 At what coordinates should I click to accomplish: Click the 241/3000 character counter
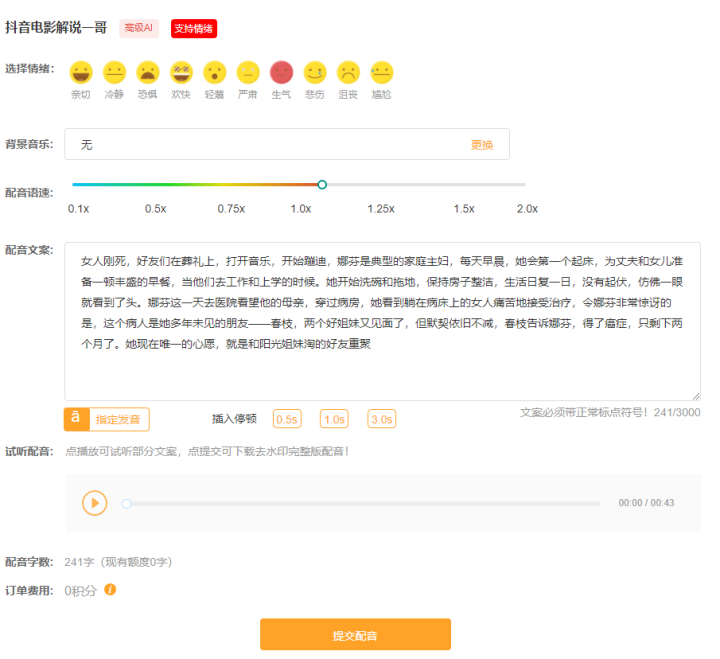(x=677, y=412)
